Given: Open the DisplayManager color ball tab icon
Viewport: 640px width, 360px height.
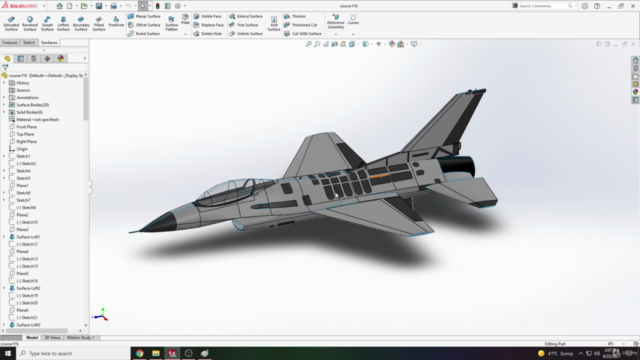Looking at the screenshot, I should (61, 58).
